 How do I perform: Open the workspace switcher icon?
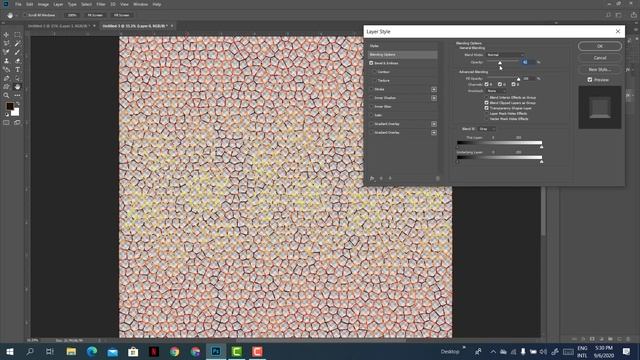tap(619, 15)
